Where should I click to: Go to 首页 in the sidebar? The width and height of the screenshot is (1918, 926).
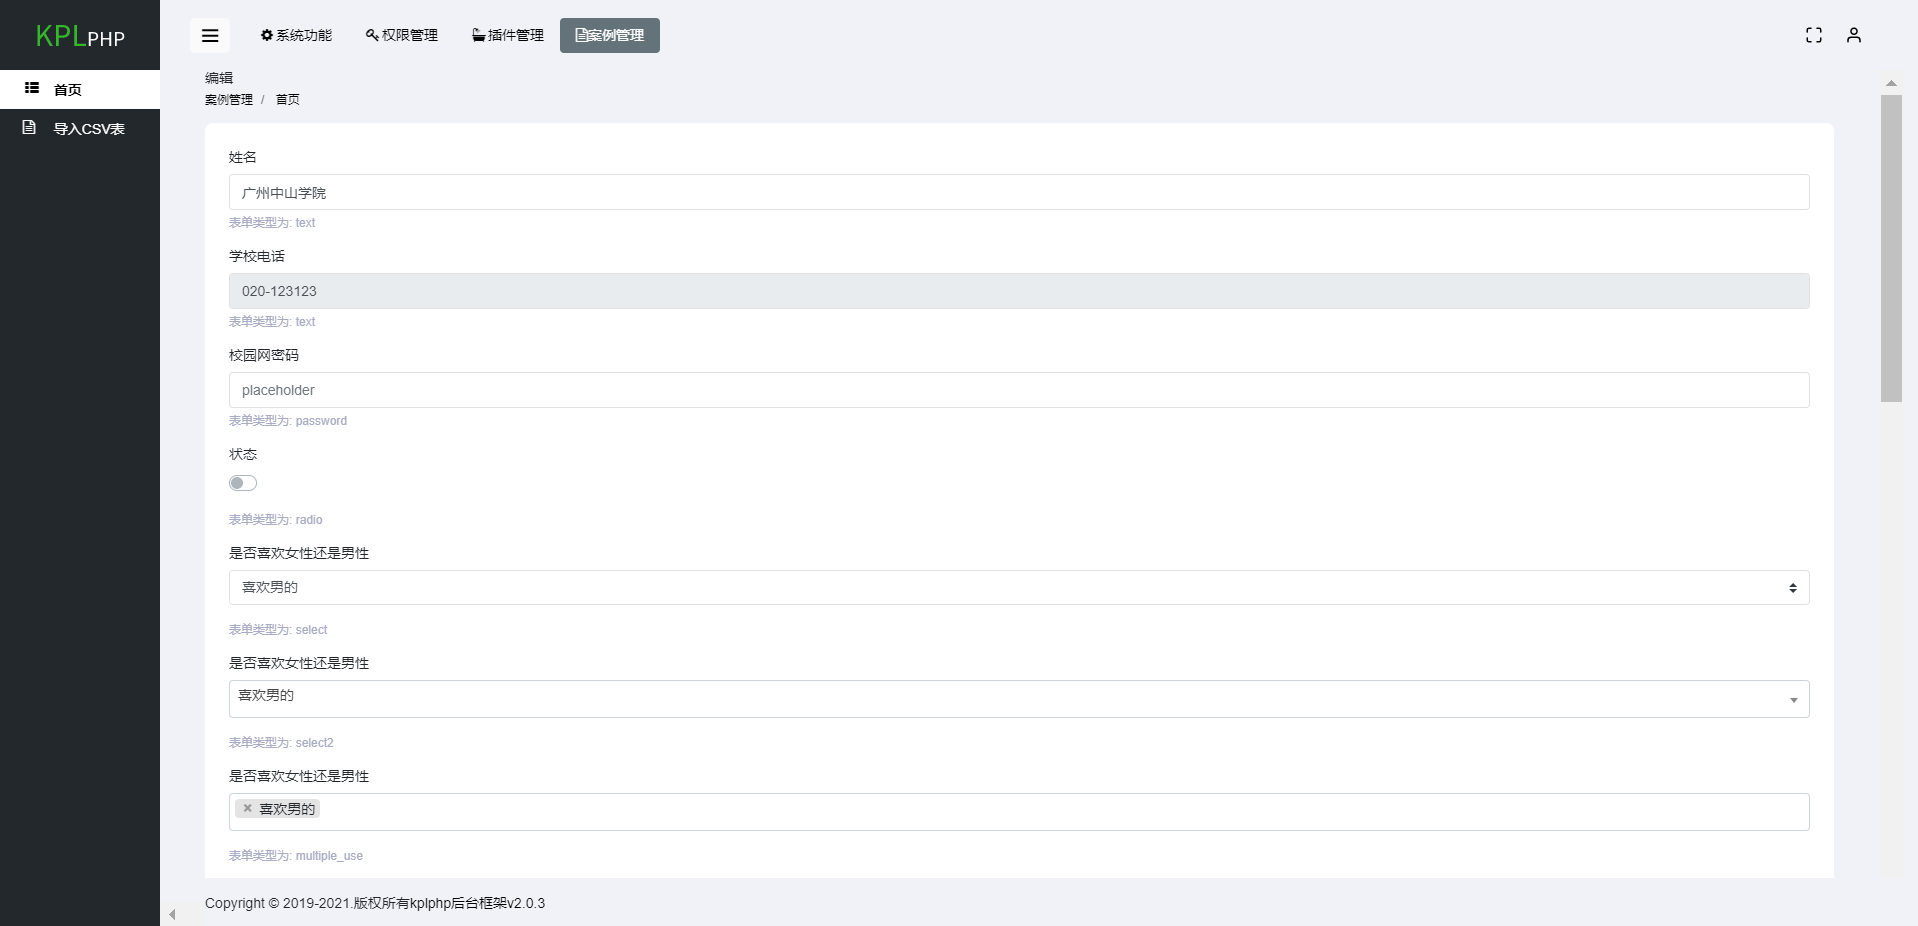[80, 89]
